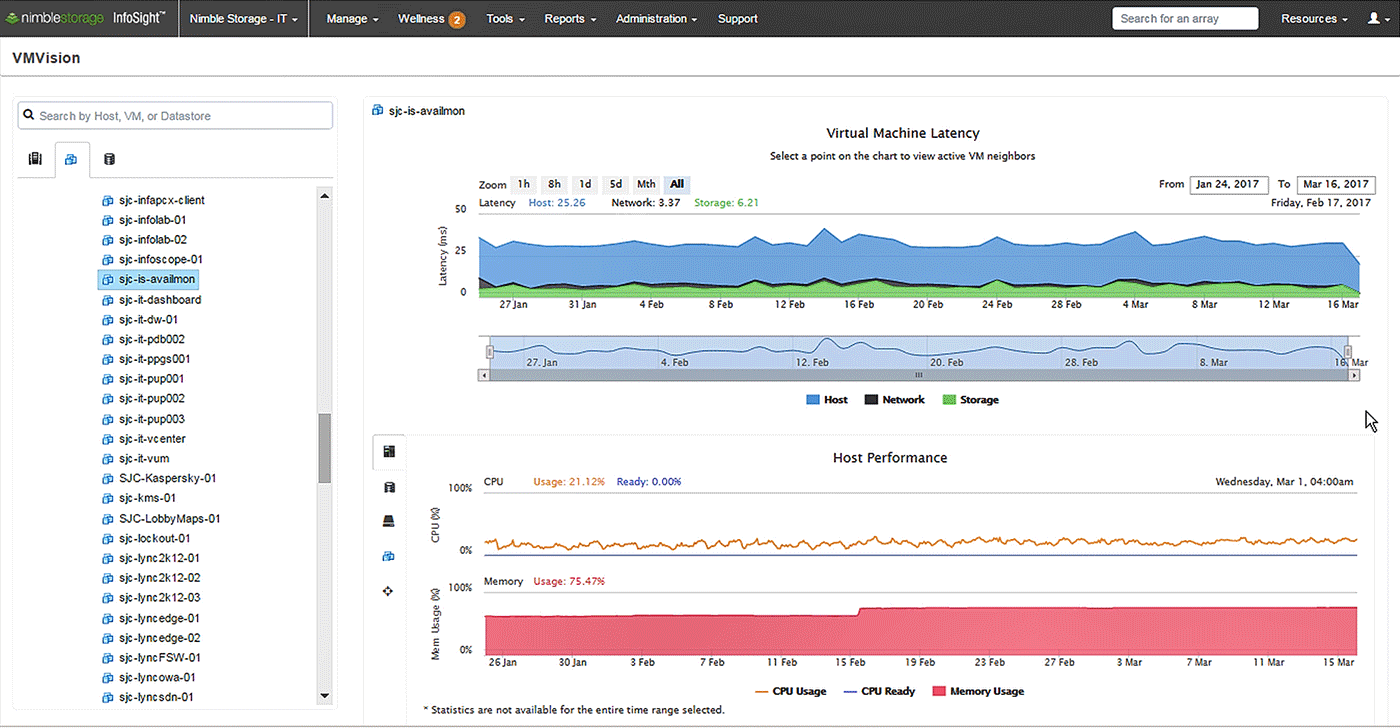Click the VM icon next to SJC-Kaspersky-01
Image resolution: width=1400 pixels, height=728 pixels.
tap(108, 479)
